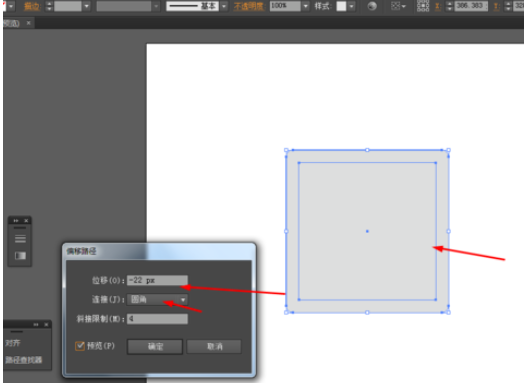
Task: Open the gradient panel icon in mini dock
Action: click(20, 256)
